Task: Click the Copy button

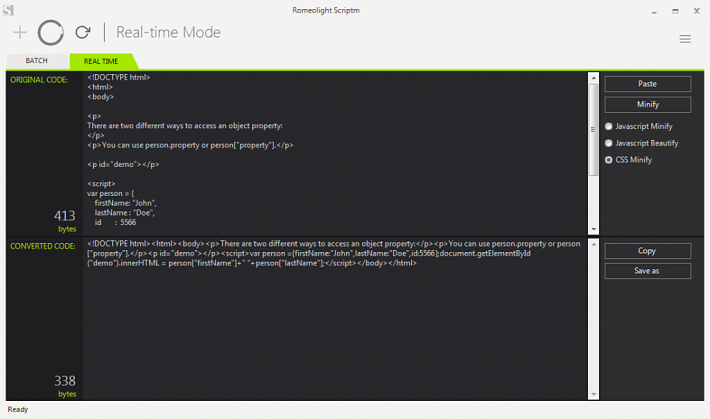Action: [648, 251]
